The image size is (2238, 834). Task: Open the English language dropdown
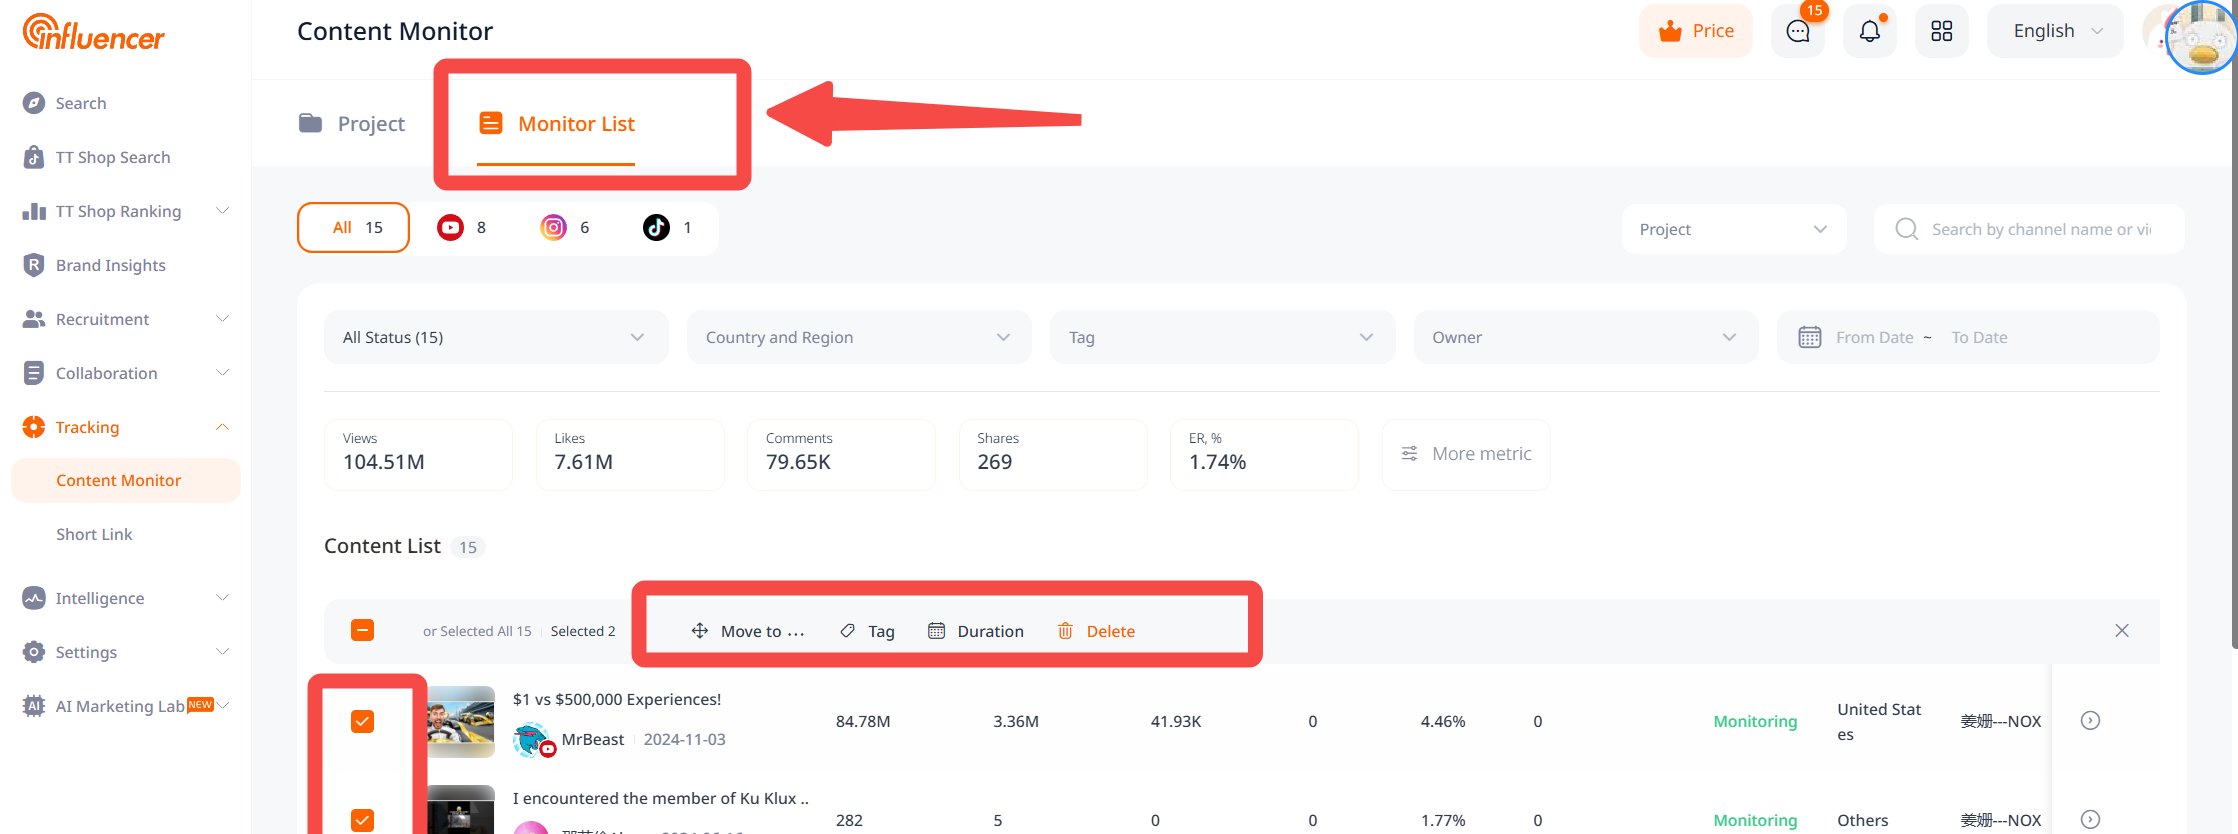(x=2055, y=31)
